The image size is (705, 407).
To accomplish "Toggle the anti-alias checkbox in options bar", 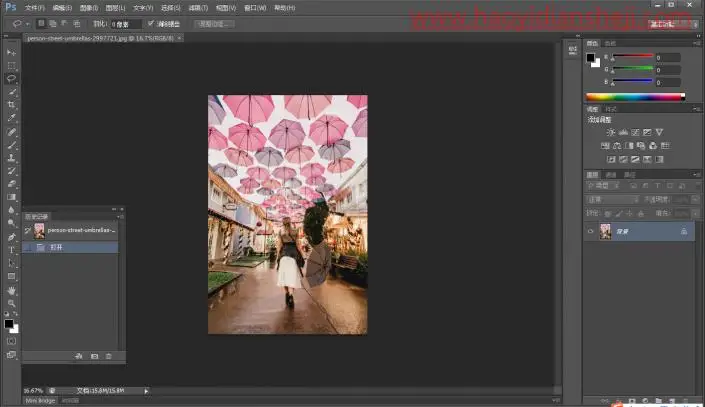I will (151, 23).
